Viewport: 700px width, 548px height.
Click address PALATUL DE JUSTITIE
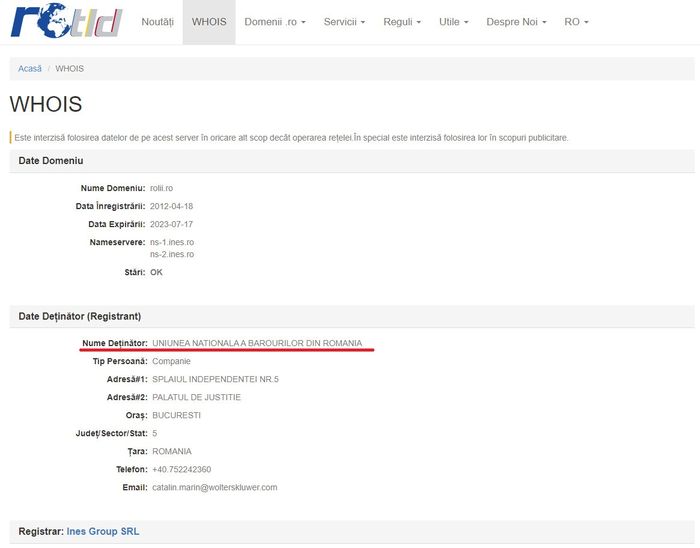(196, 397)
